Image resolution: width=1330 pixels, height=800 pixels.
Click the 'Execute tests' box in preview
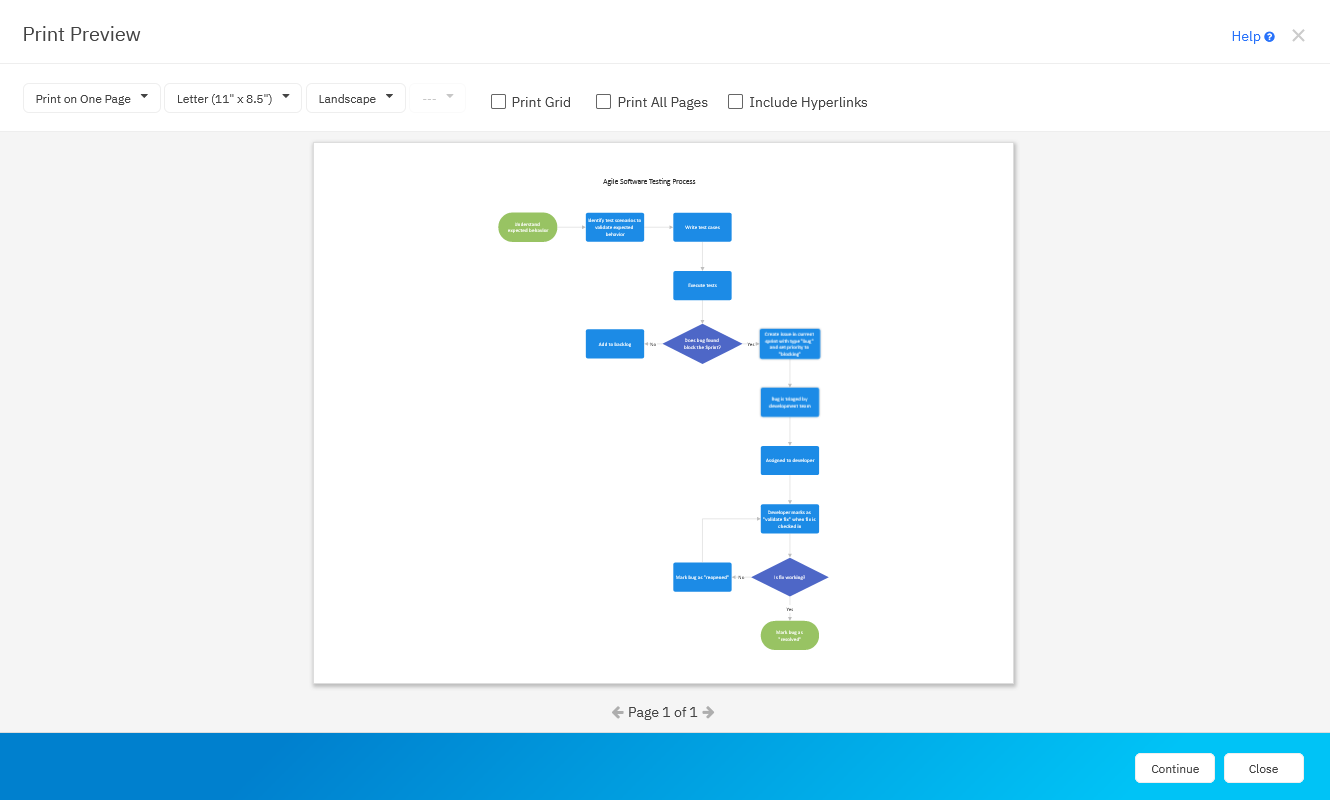pyautogui.click(x=702, y=285)
